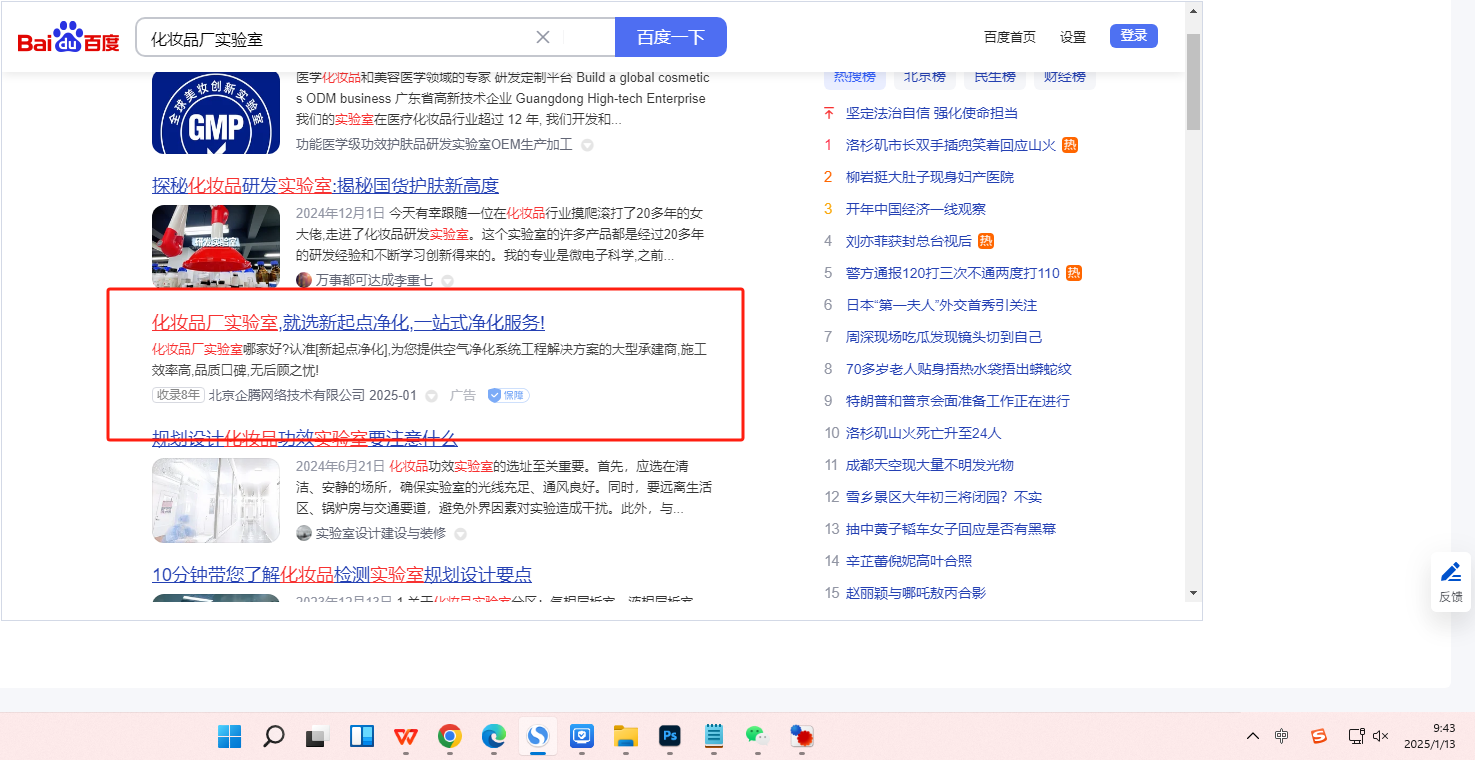This screenshot has width=1475, height=760.
Task: Open the 登录 login button
Action: pos(1133,36)
